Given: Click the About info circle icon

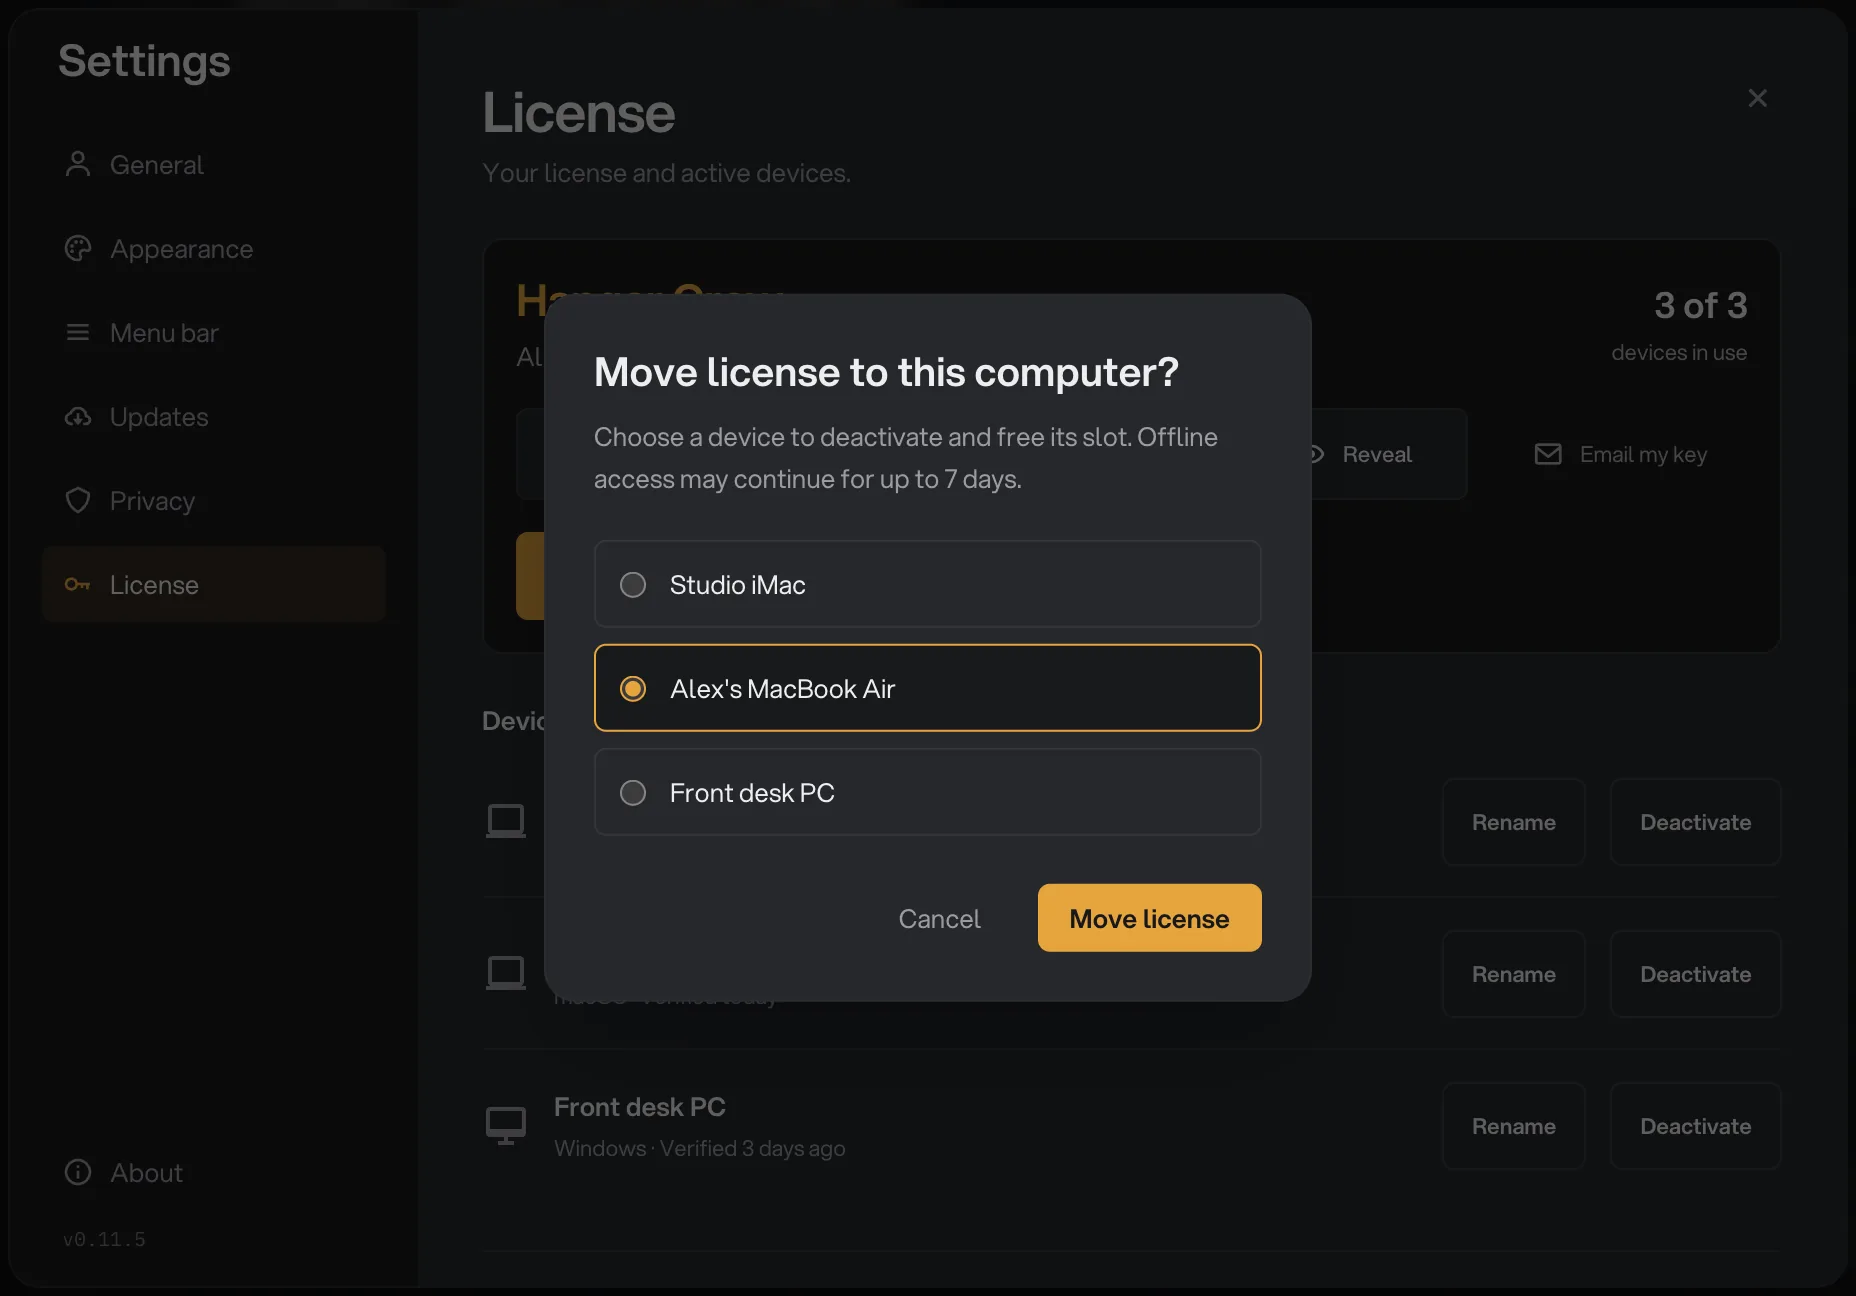Looking at the screenshot, I should point(78,1172).
